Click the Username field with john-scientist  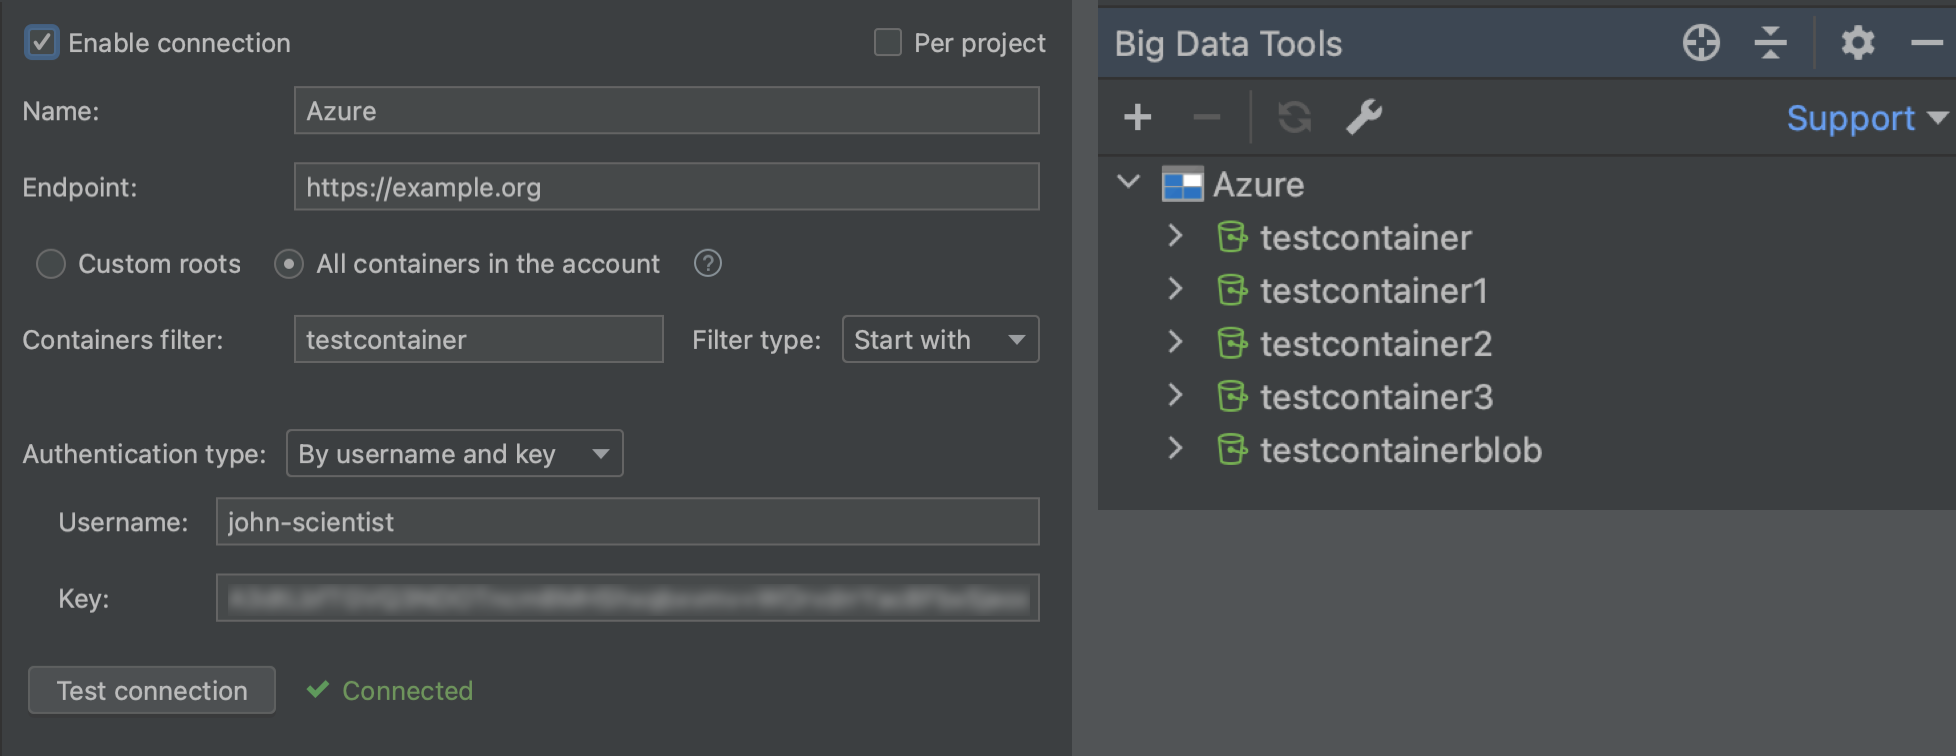click(x=627, y=521)
